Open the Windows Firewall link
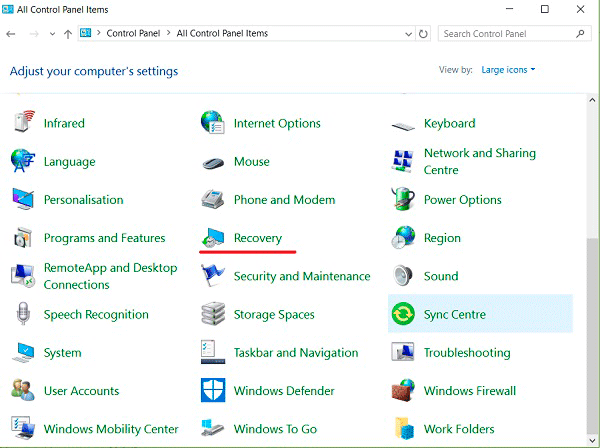 pos(470,391)
